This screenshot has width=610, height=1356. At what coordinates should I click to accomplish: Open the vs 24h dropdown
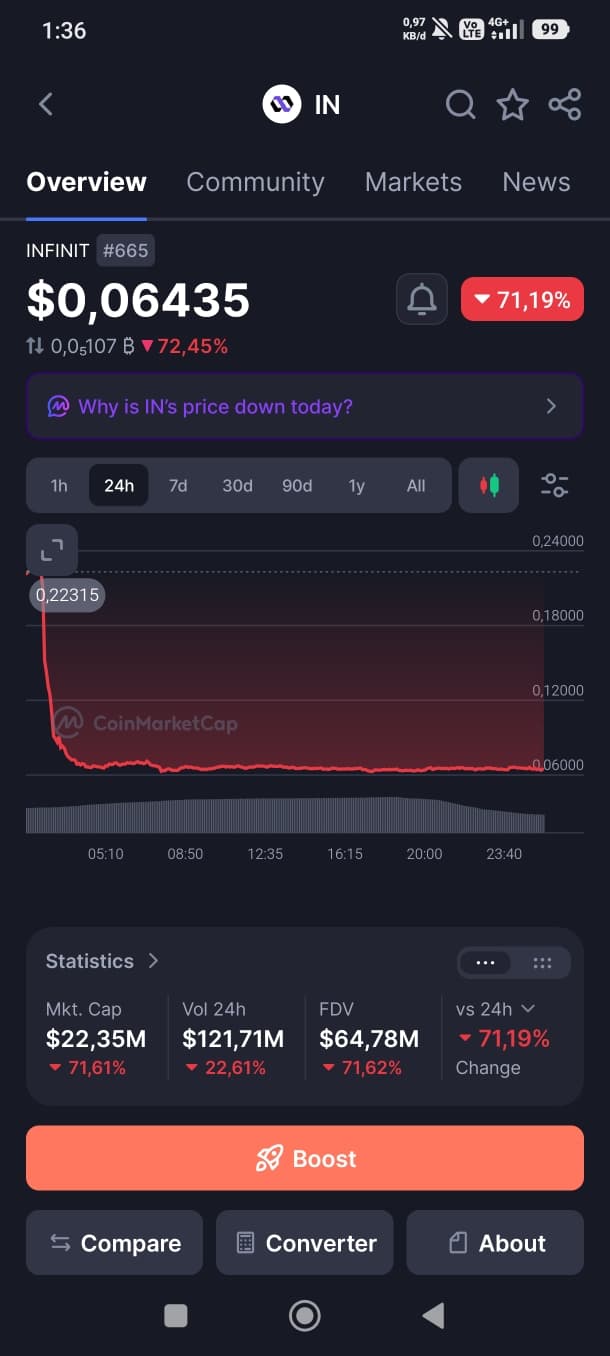click(496, 1009)
